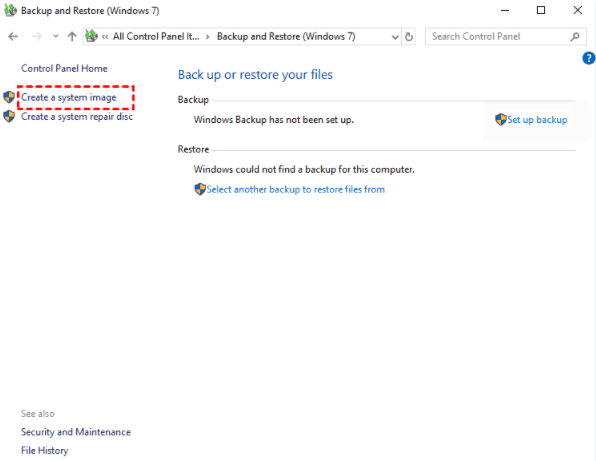Select Create a system repair disc
The image size is (596, 461).
click(x=77, y=117)
